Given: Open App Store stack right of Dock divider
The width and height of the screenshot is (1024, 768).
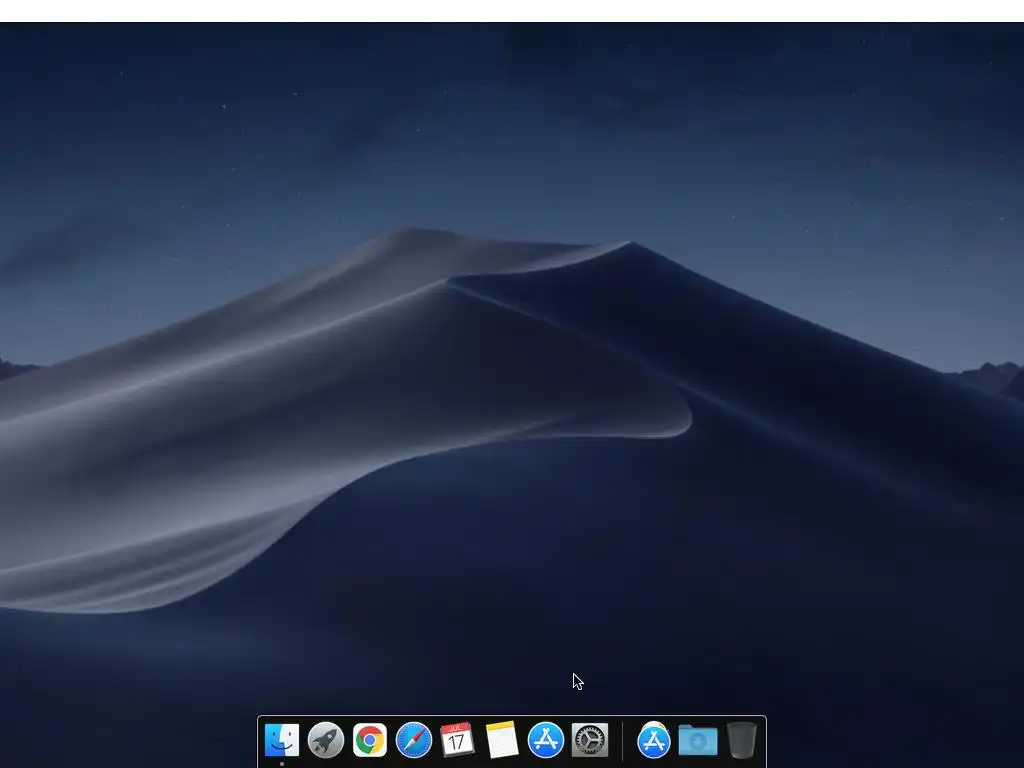Looking at the screenshot, I should coord(654,740).
